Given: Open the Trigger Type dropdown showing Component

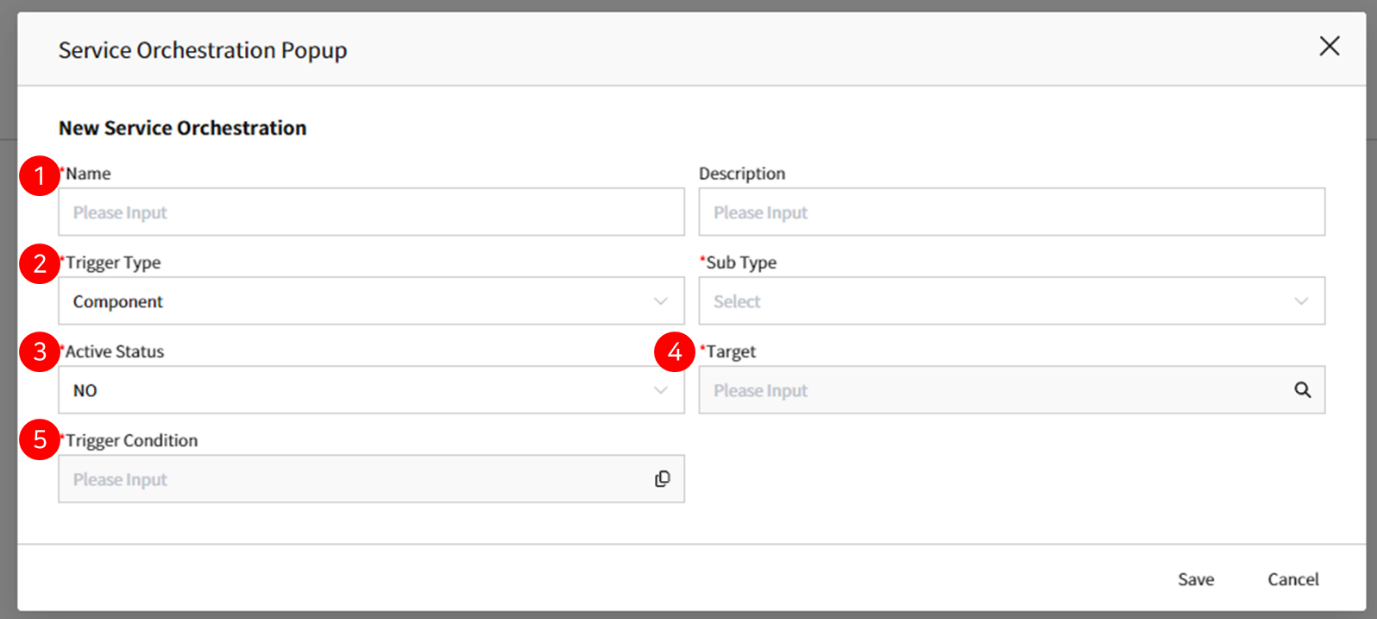Looking at the screenshot, I should coord(371,301).
